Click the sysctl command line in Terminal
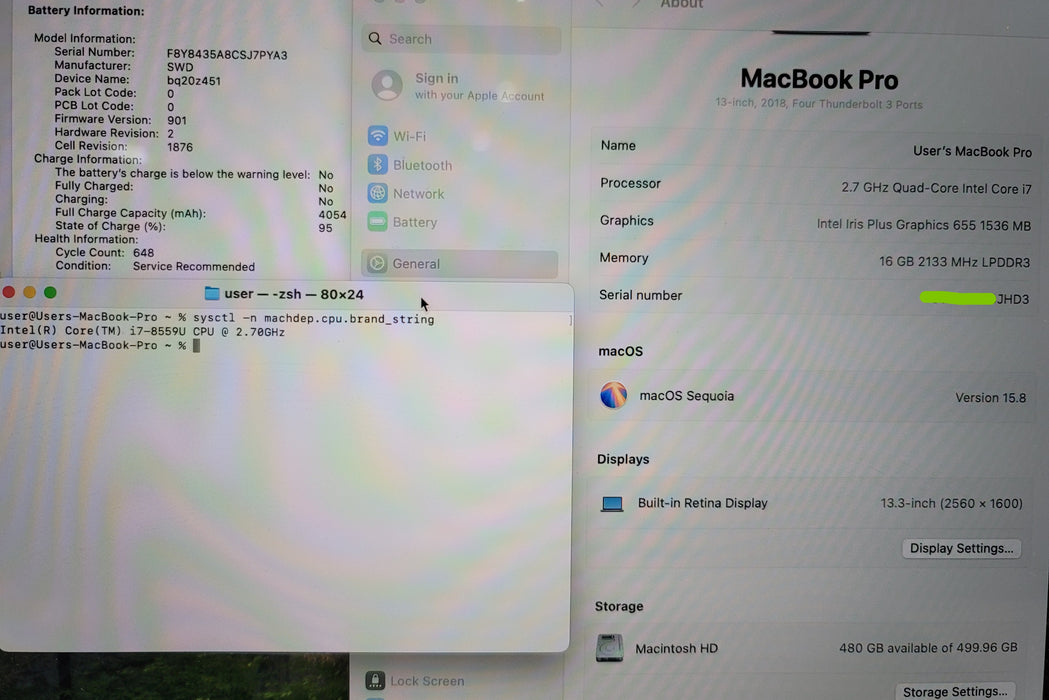The height and width of the screenshot is (700, 1049). pos(217,319)
